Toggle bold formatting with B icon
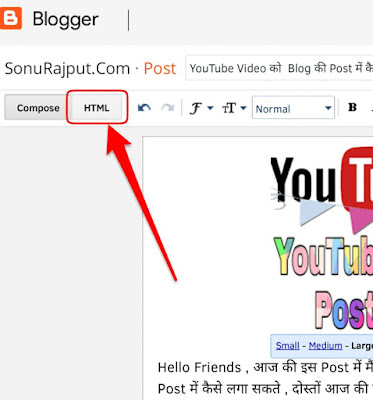 (352, 107)
